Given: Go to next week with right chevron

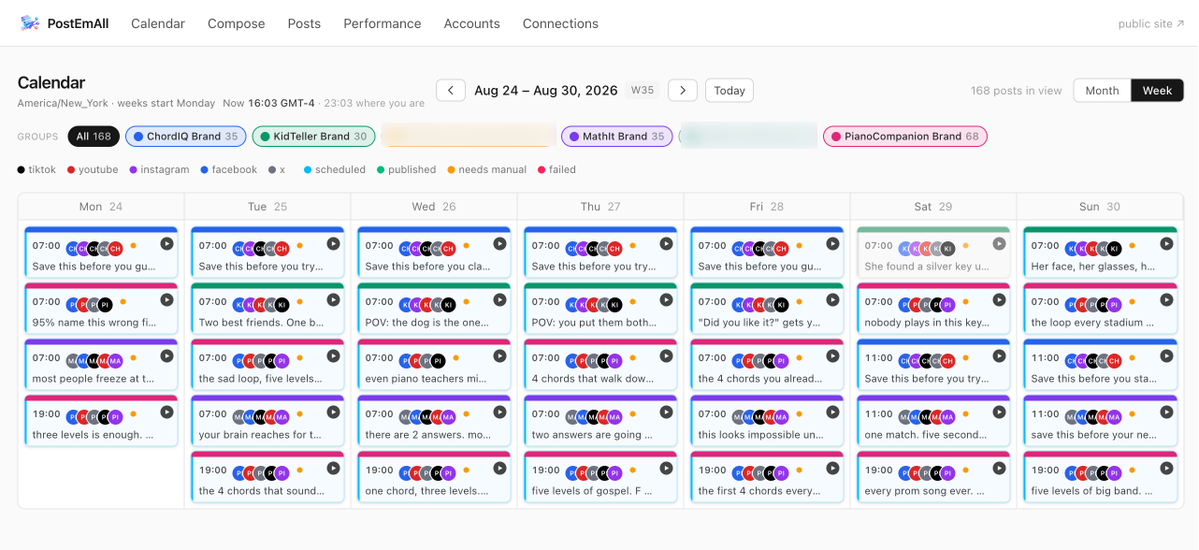Looking at the screenshot, I should coord(683,90).
